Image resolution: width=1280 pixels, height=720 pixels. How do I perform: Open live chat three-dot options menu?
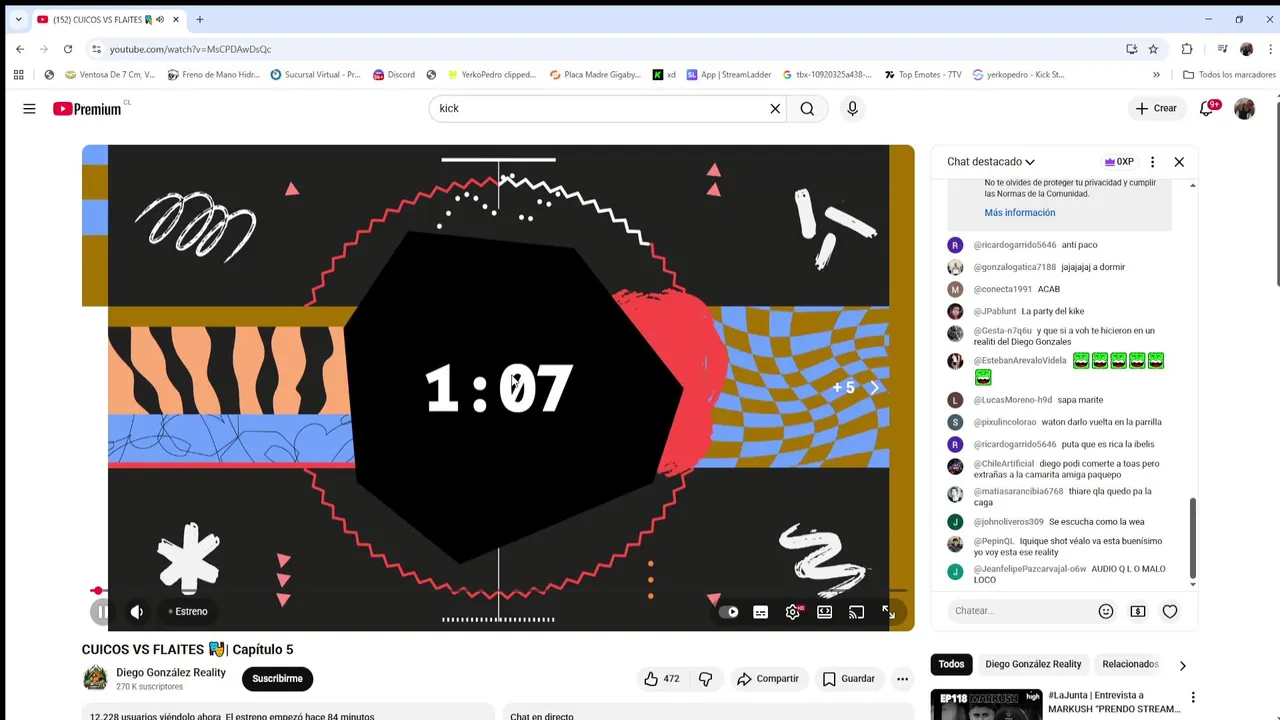click(1152, 162)
